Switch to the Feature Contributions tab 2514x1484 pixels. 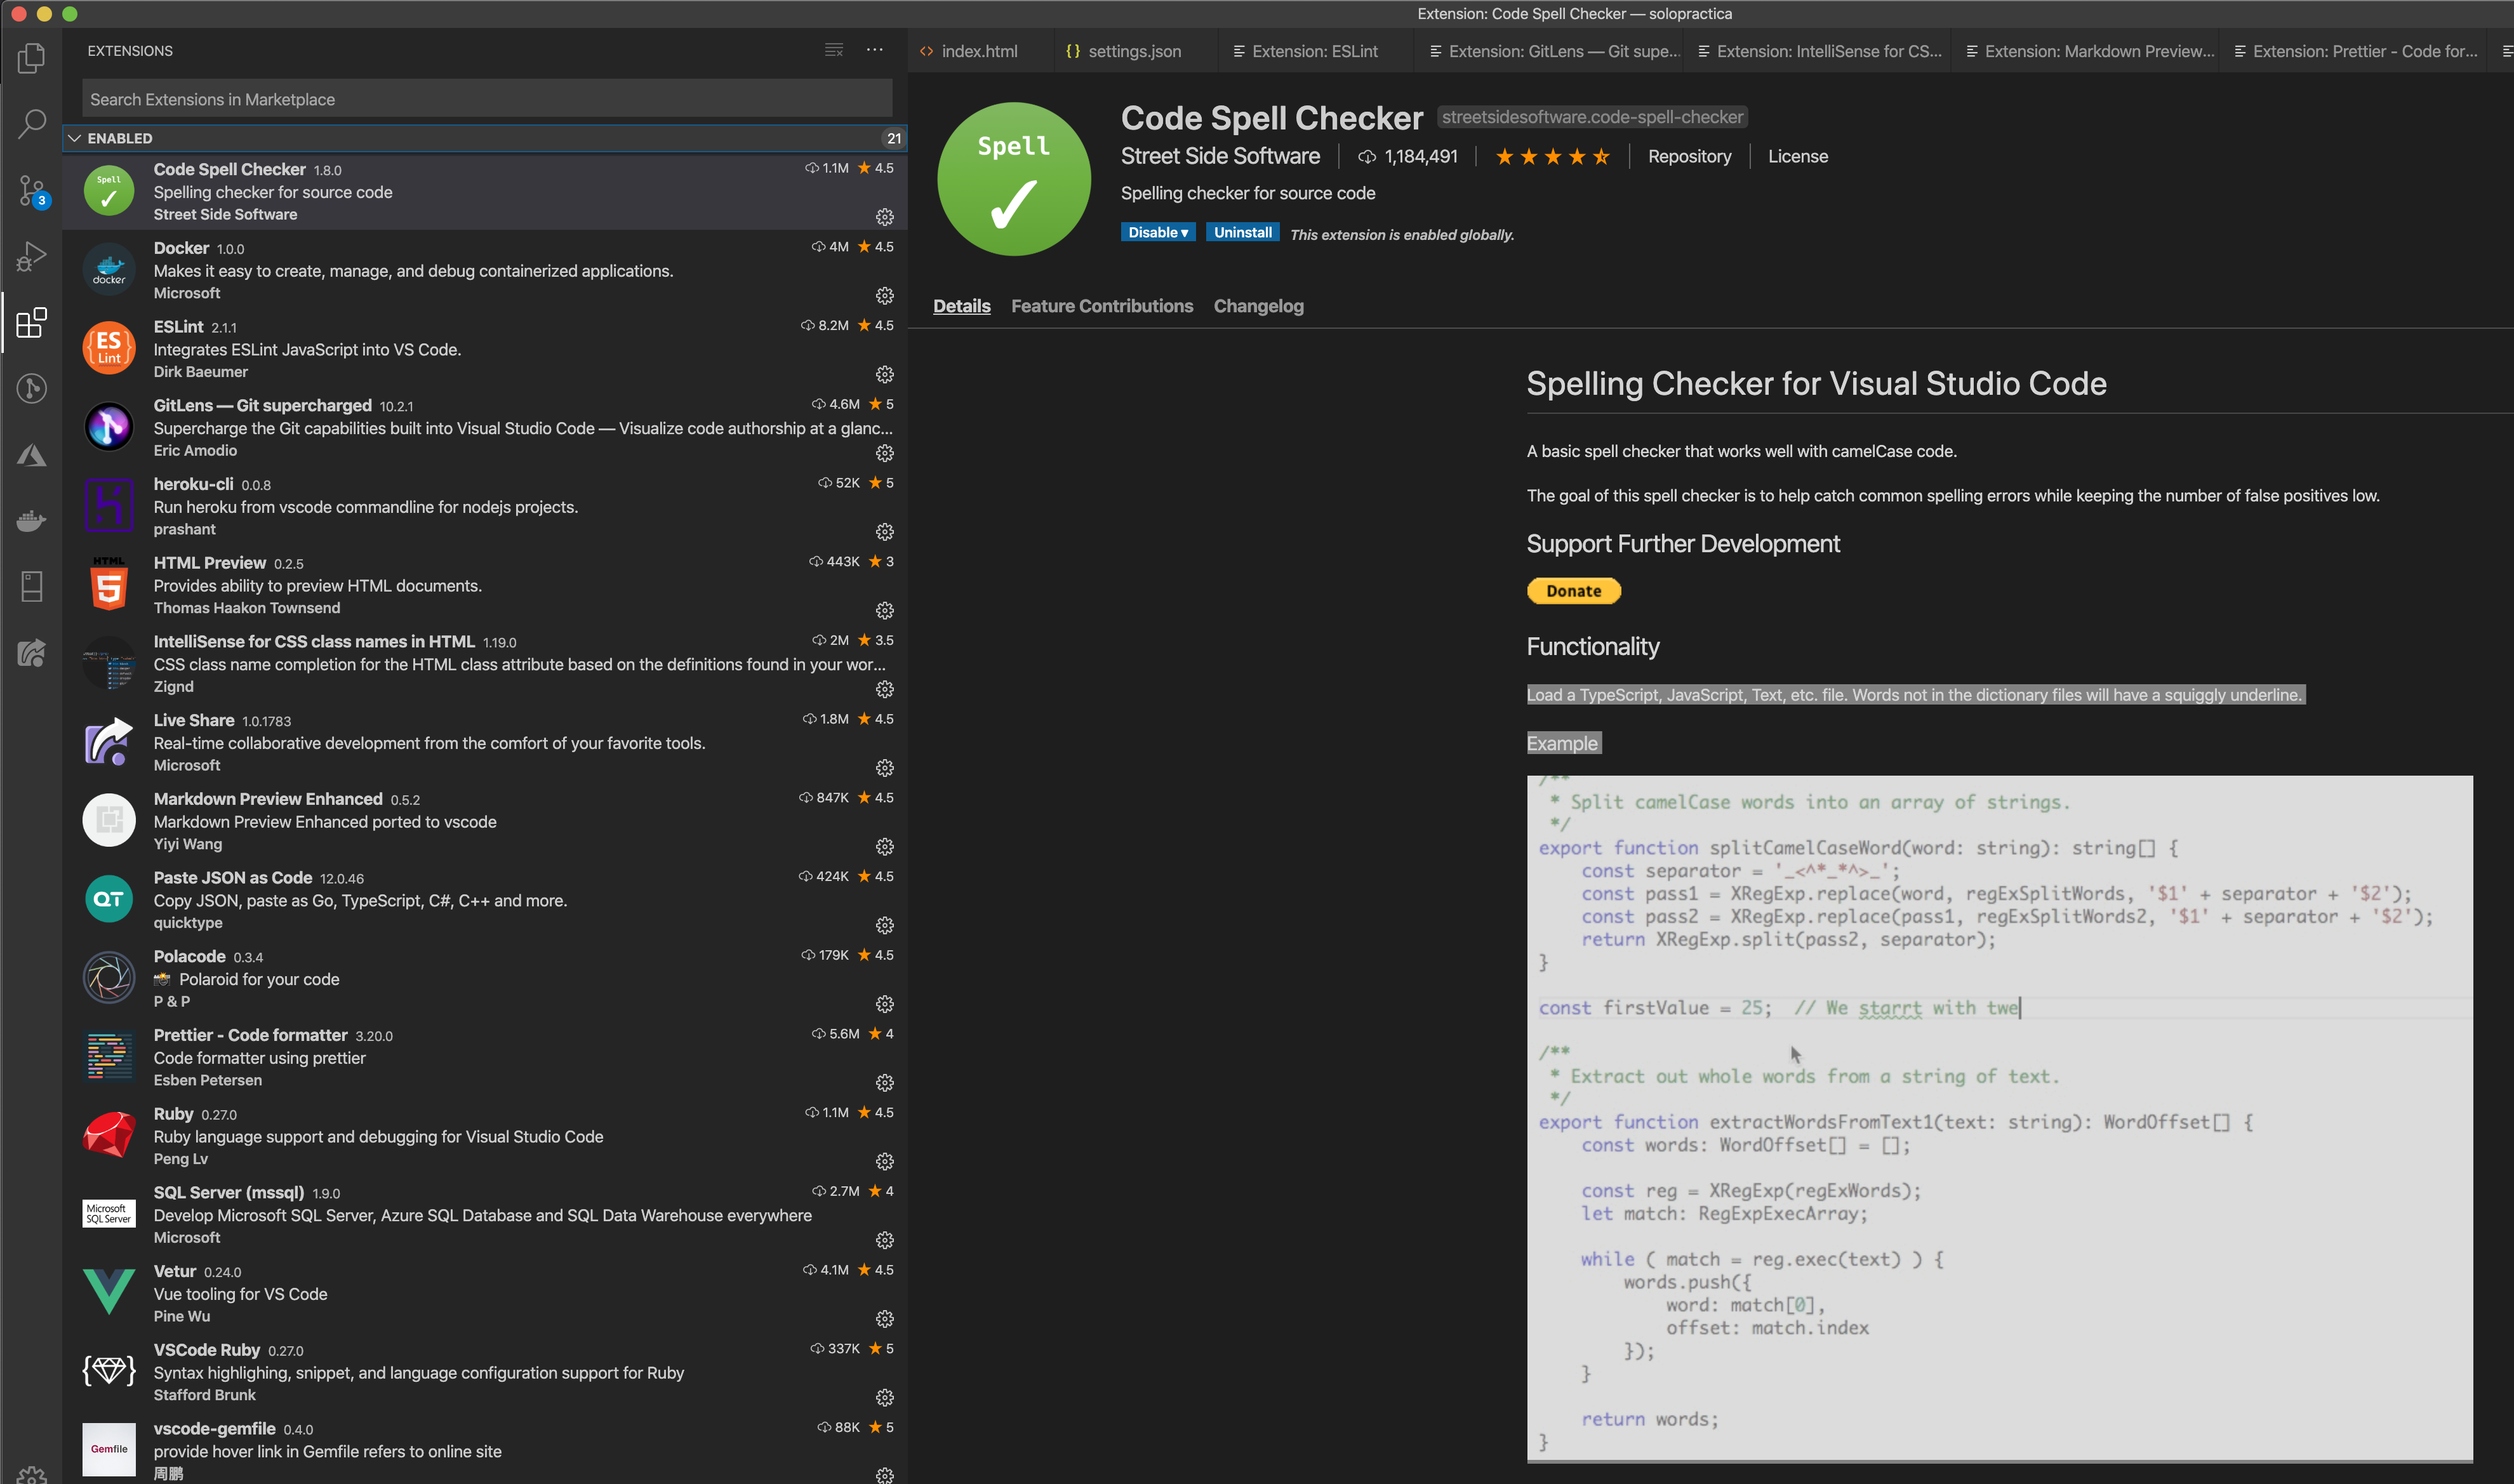tap(1102, 306)
